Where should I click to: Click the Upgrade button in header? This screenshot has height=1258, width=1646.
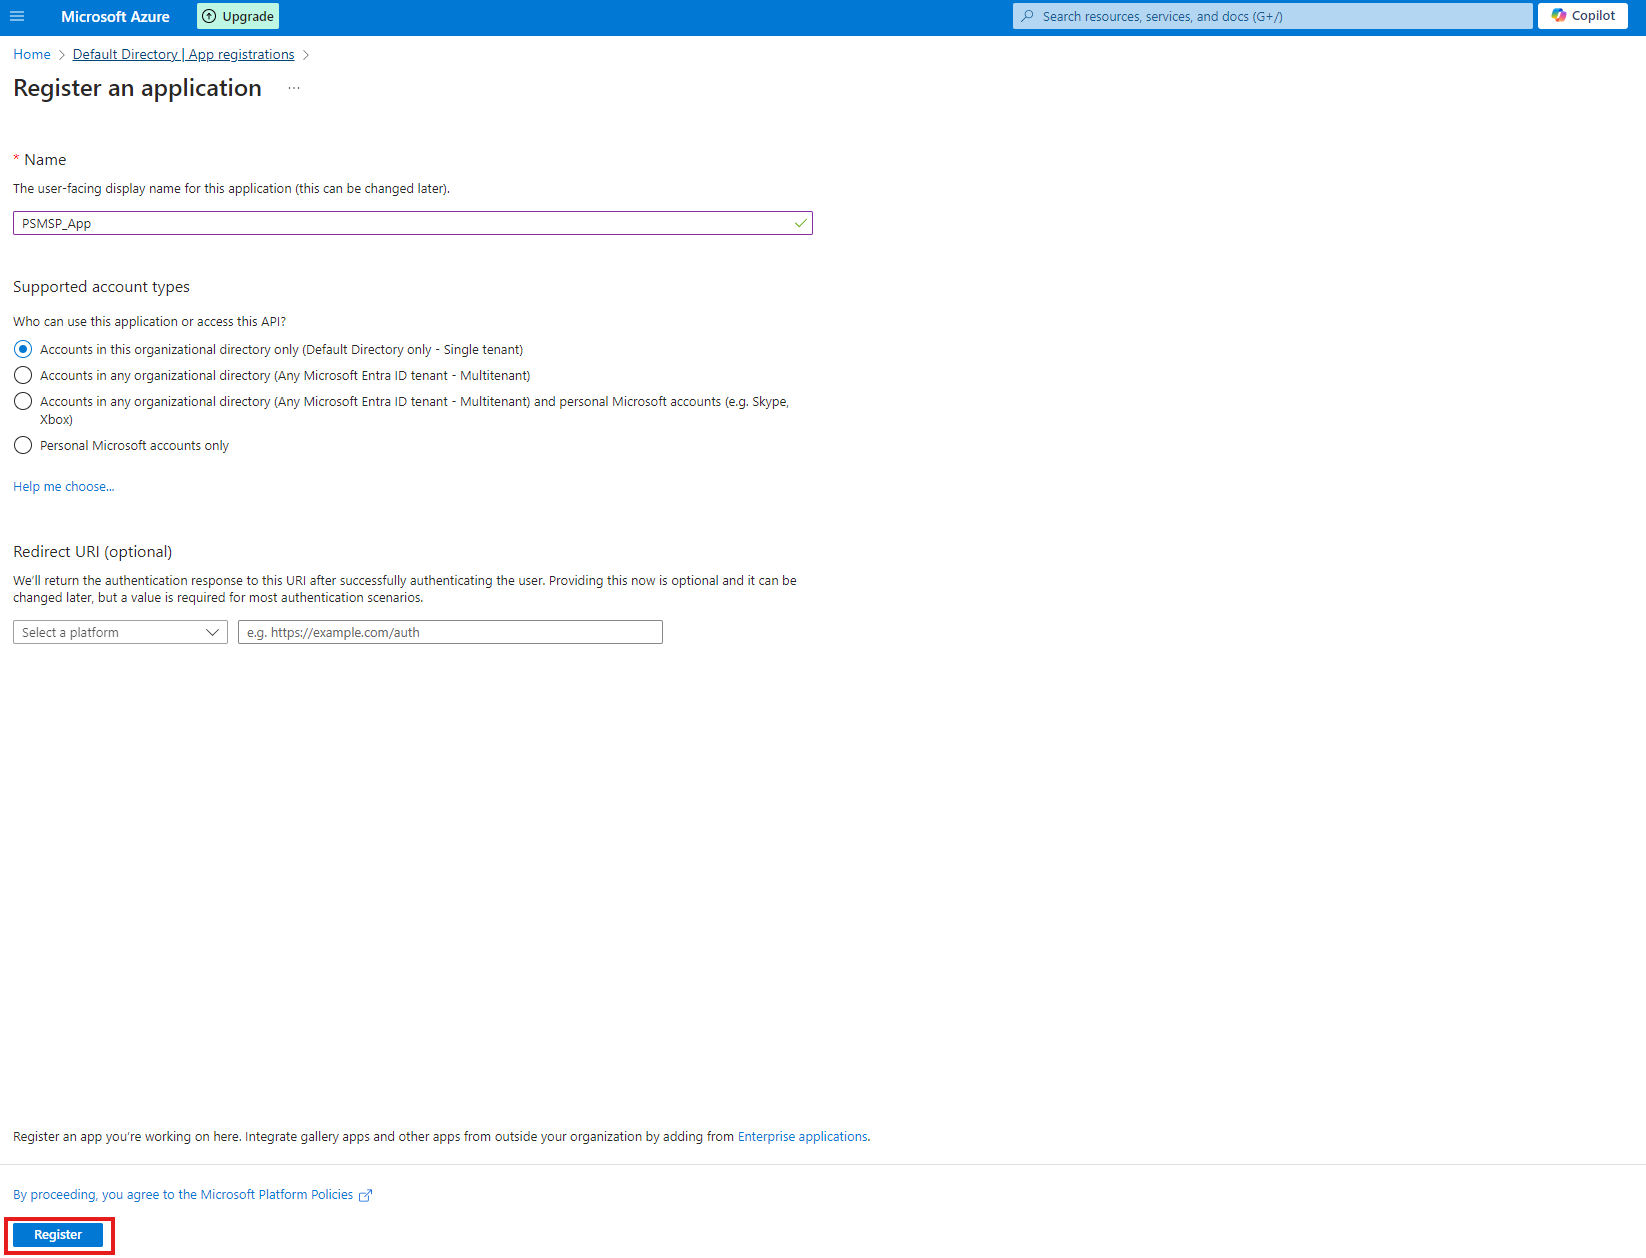238,16
